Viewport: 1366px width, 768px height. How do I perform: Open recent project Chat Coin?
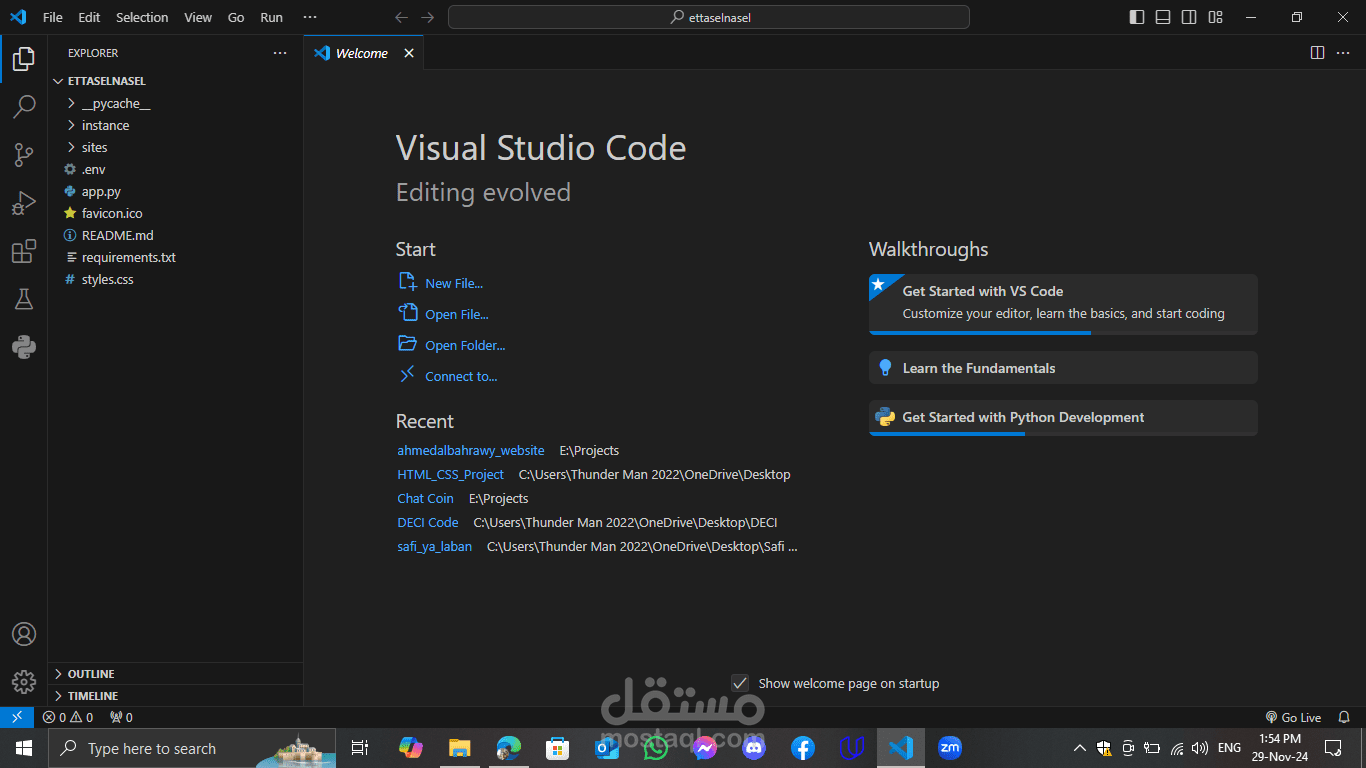click(x=425, y=499)
